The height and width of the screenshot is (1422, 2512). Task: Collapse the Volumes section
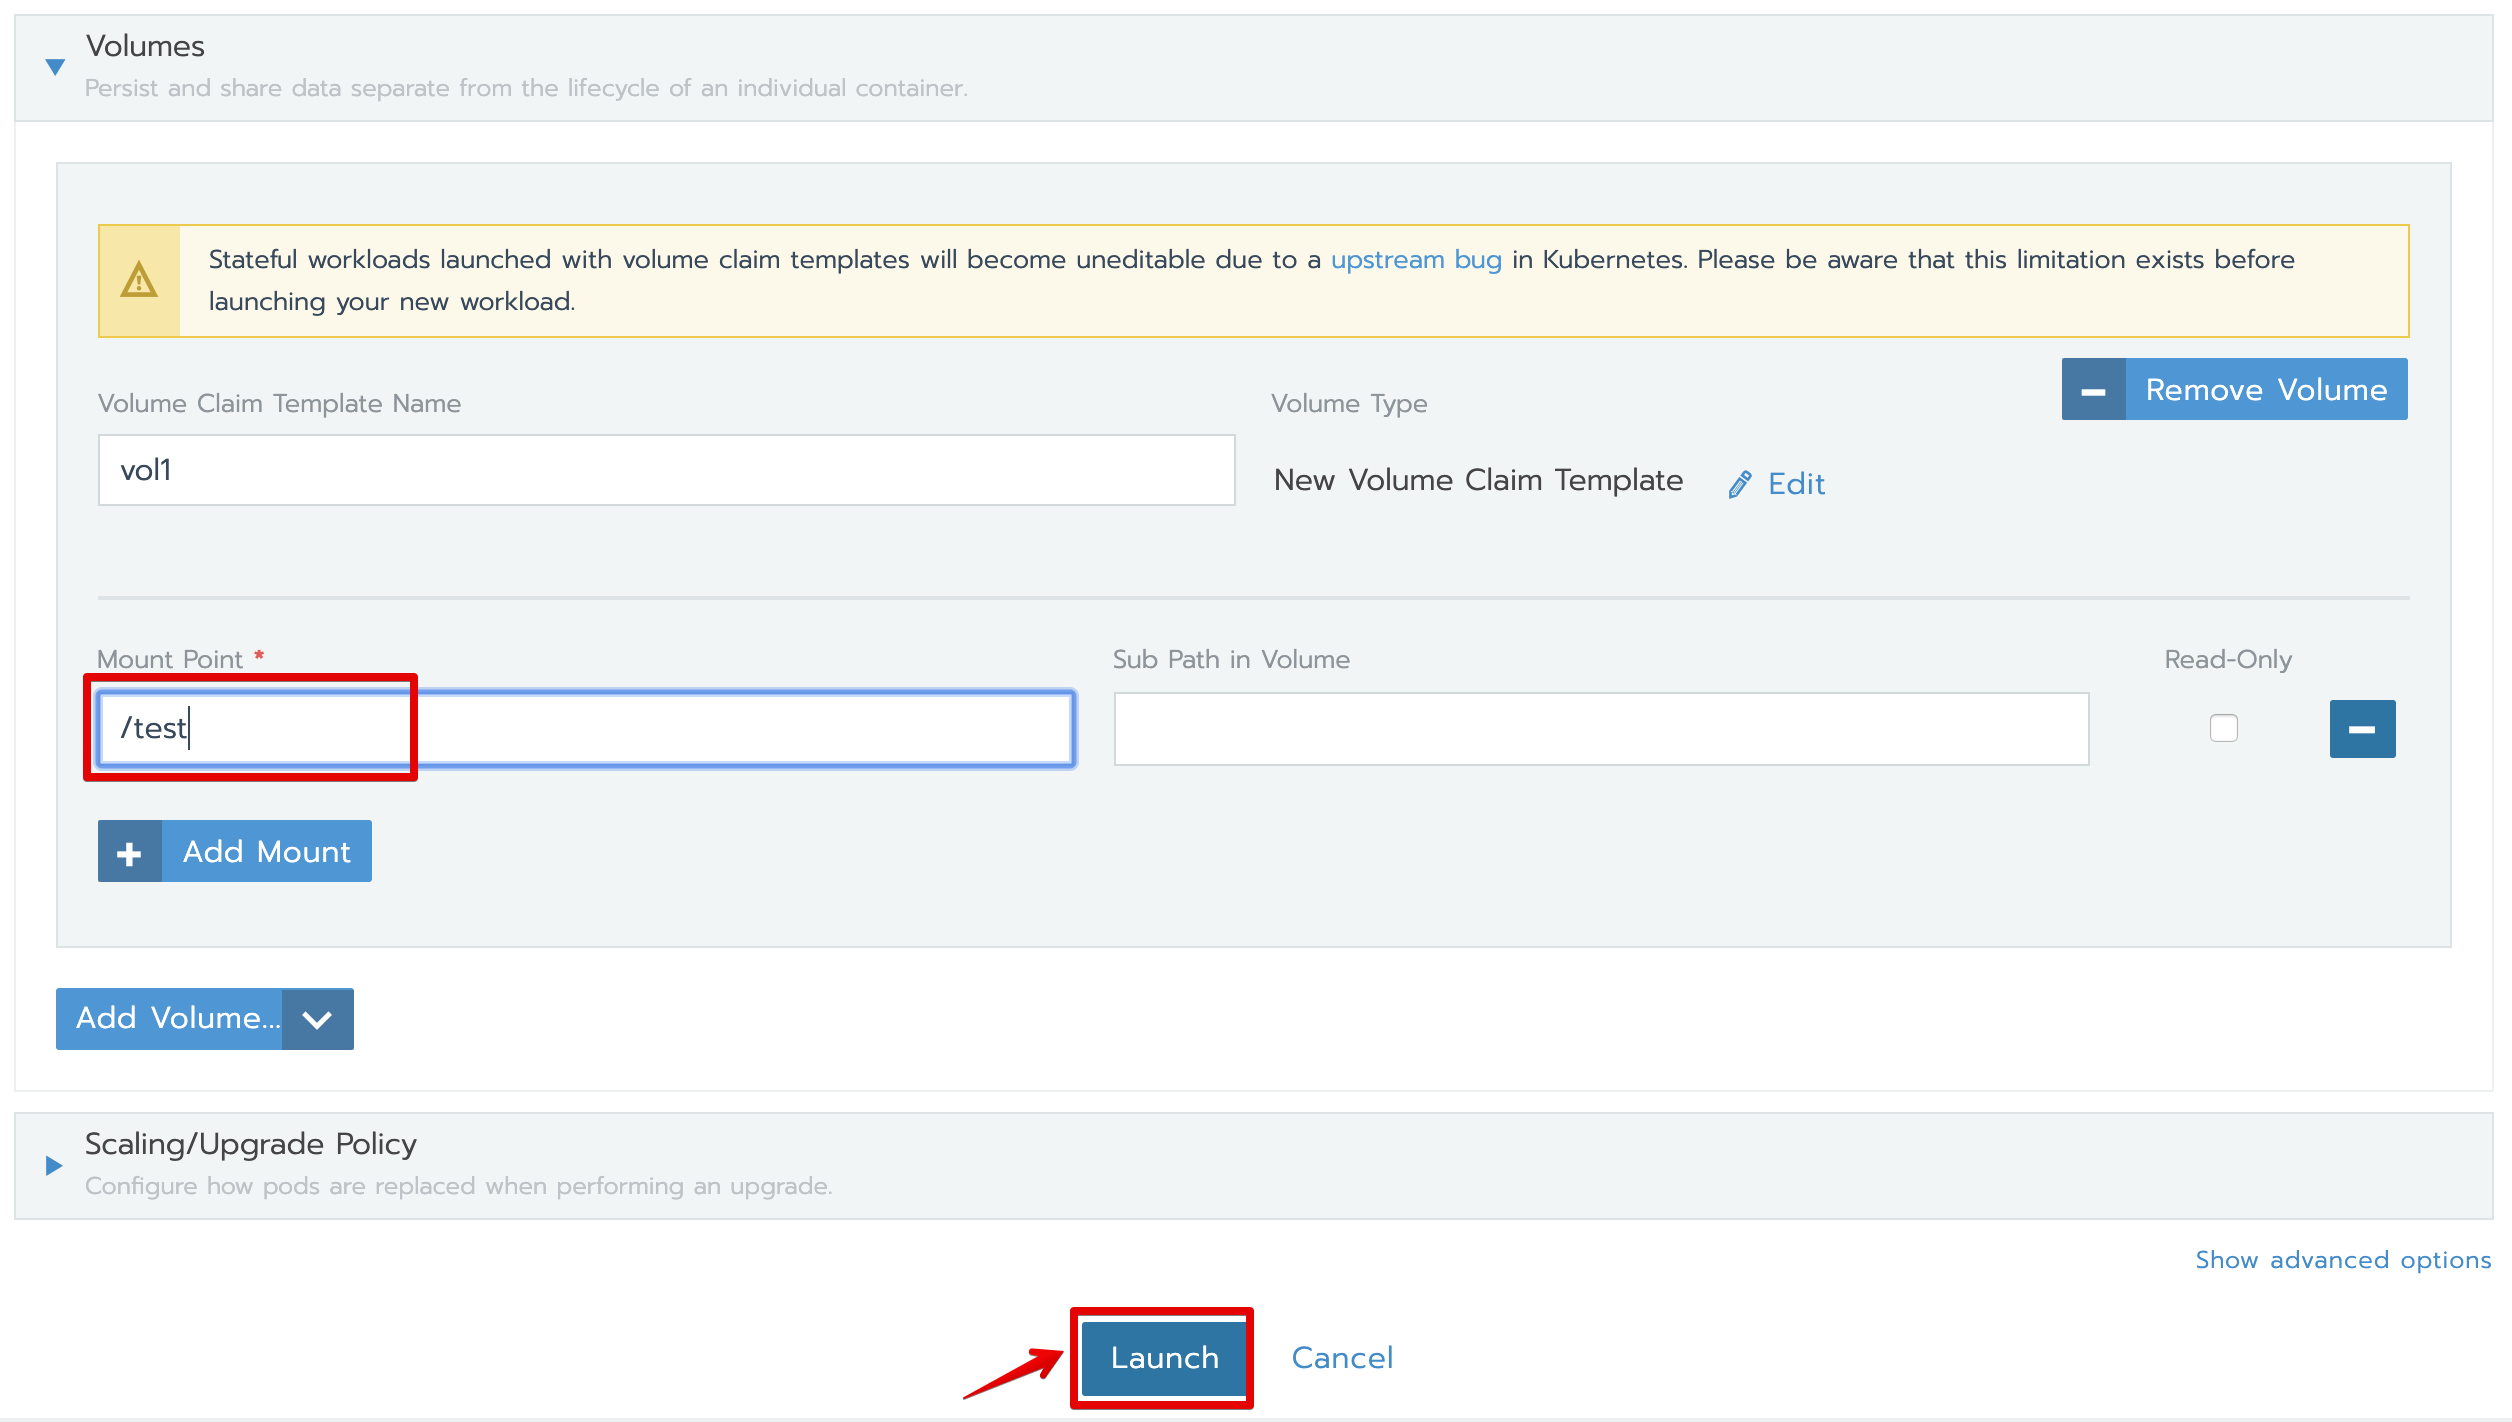click(x=55, y=67)
